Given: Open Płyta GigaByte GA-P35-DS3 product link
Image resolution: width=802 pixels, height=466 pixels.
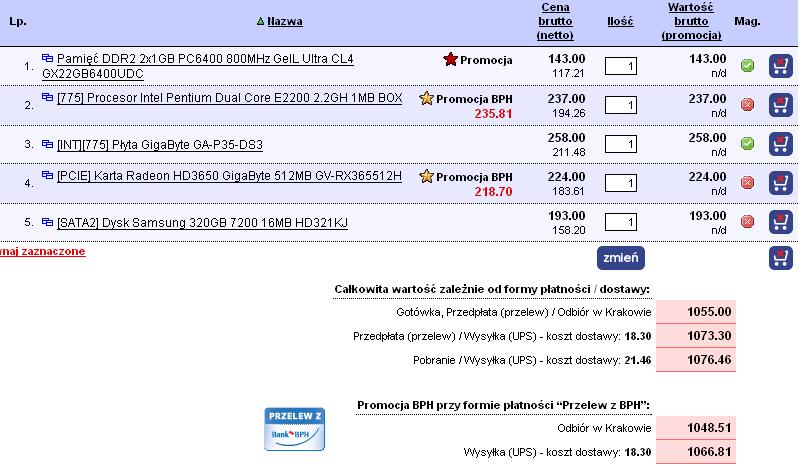Looking at the screenshot, I should pos(160,145).
